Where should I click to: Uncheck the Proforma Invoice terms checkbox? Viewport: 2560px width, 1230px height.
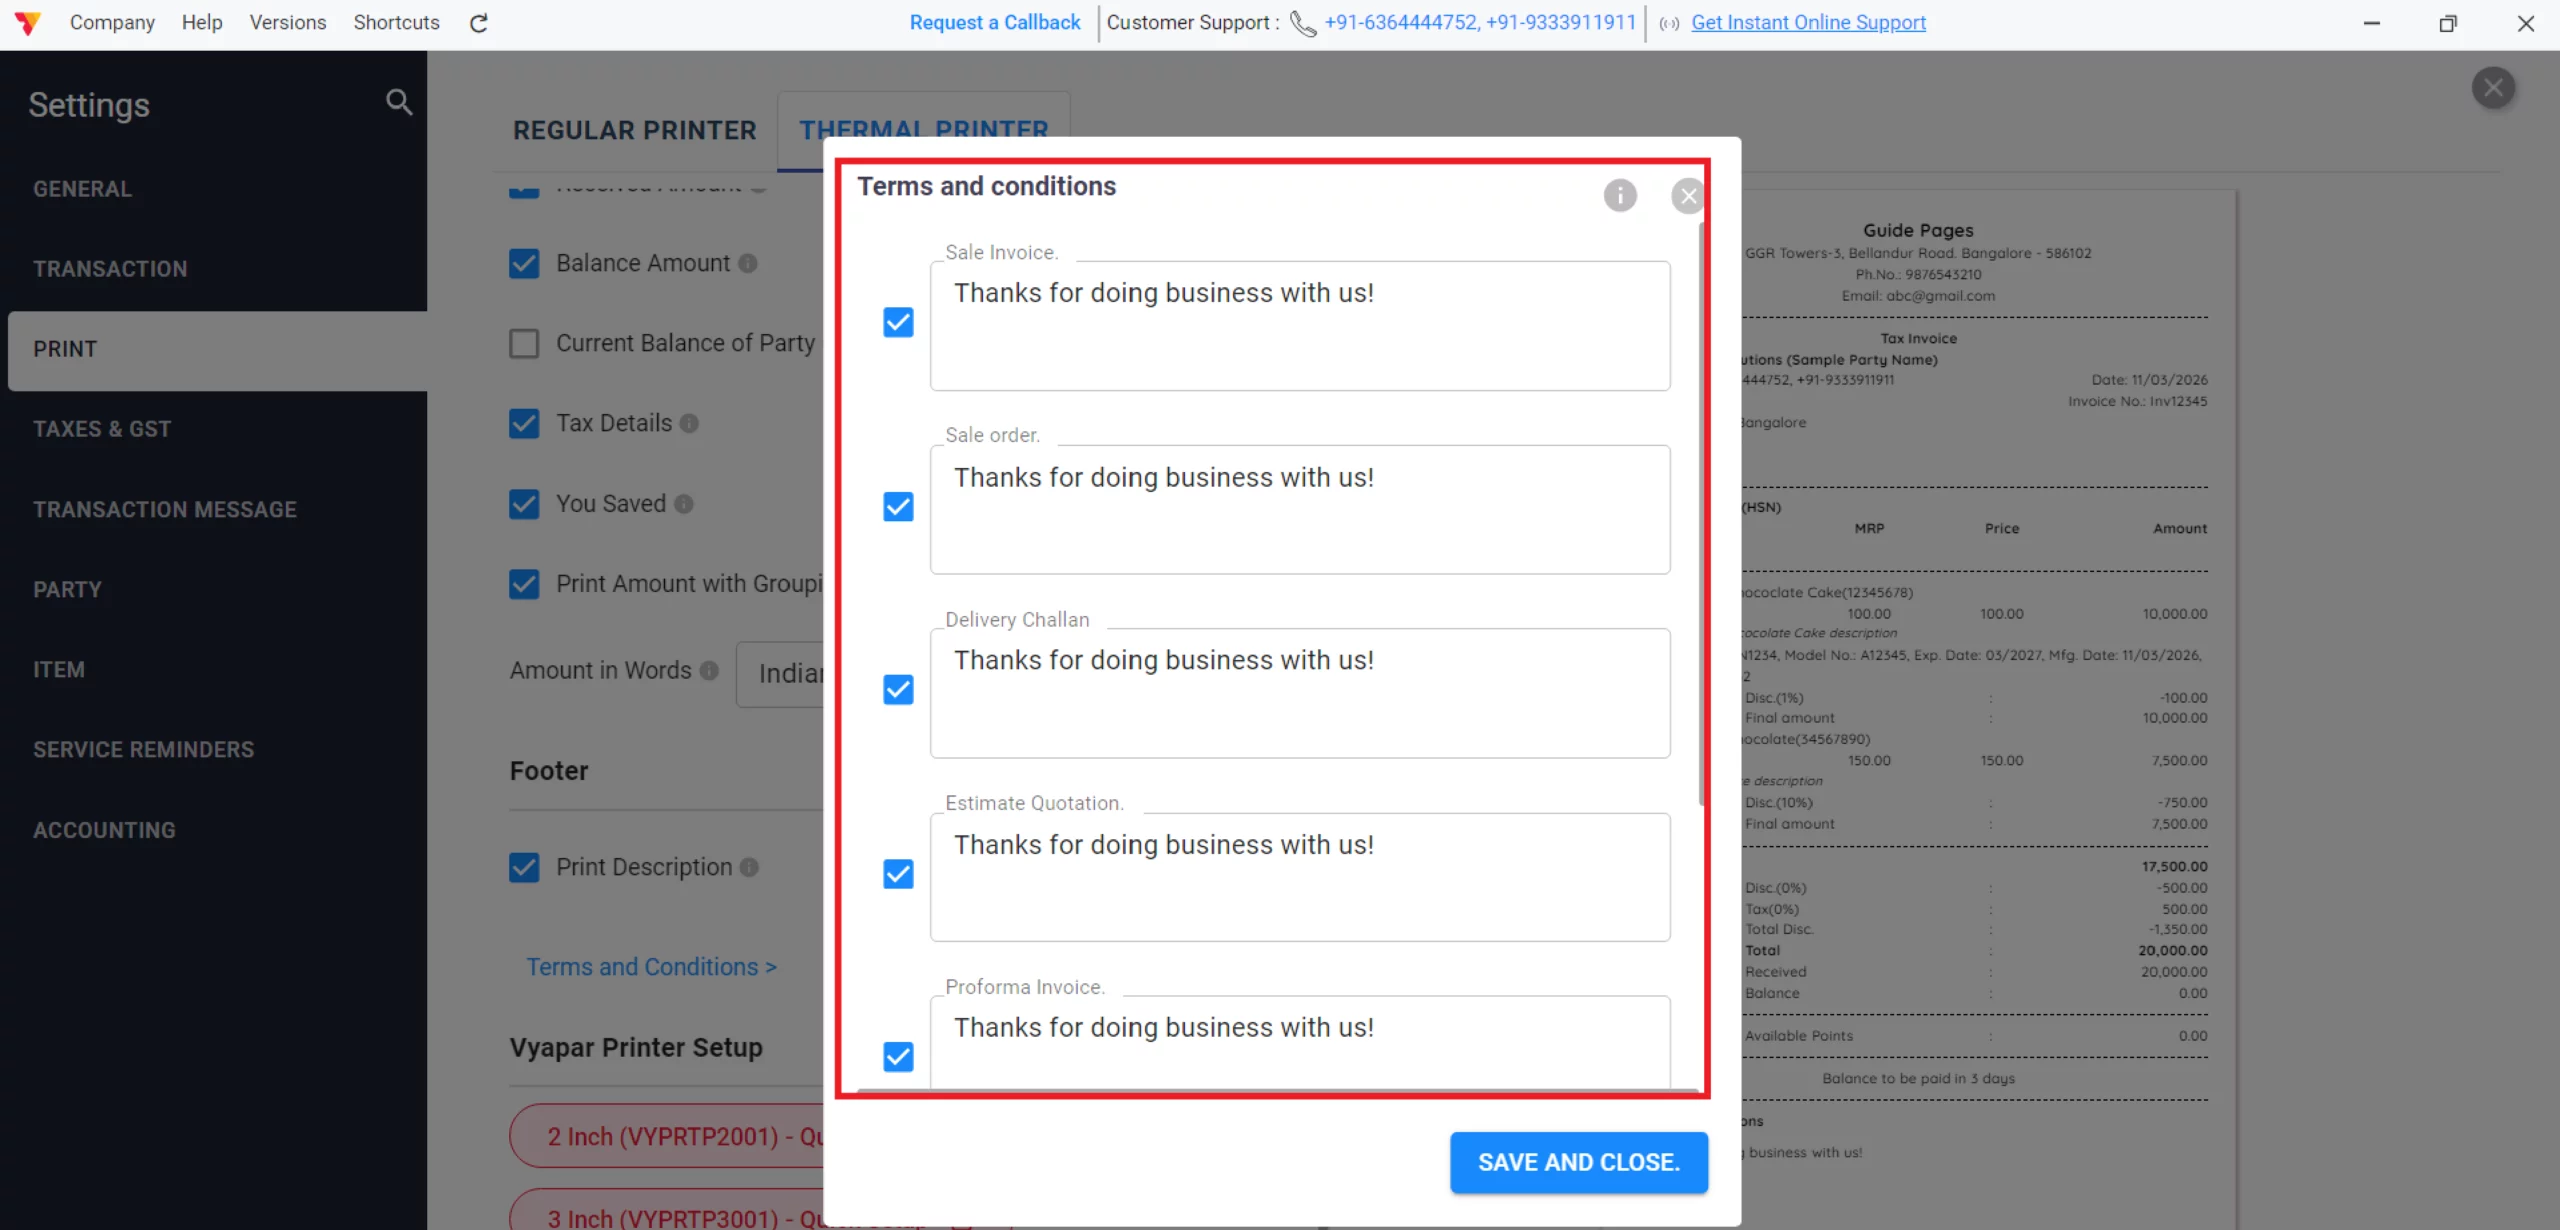tap(896, 1056)
